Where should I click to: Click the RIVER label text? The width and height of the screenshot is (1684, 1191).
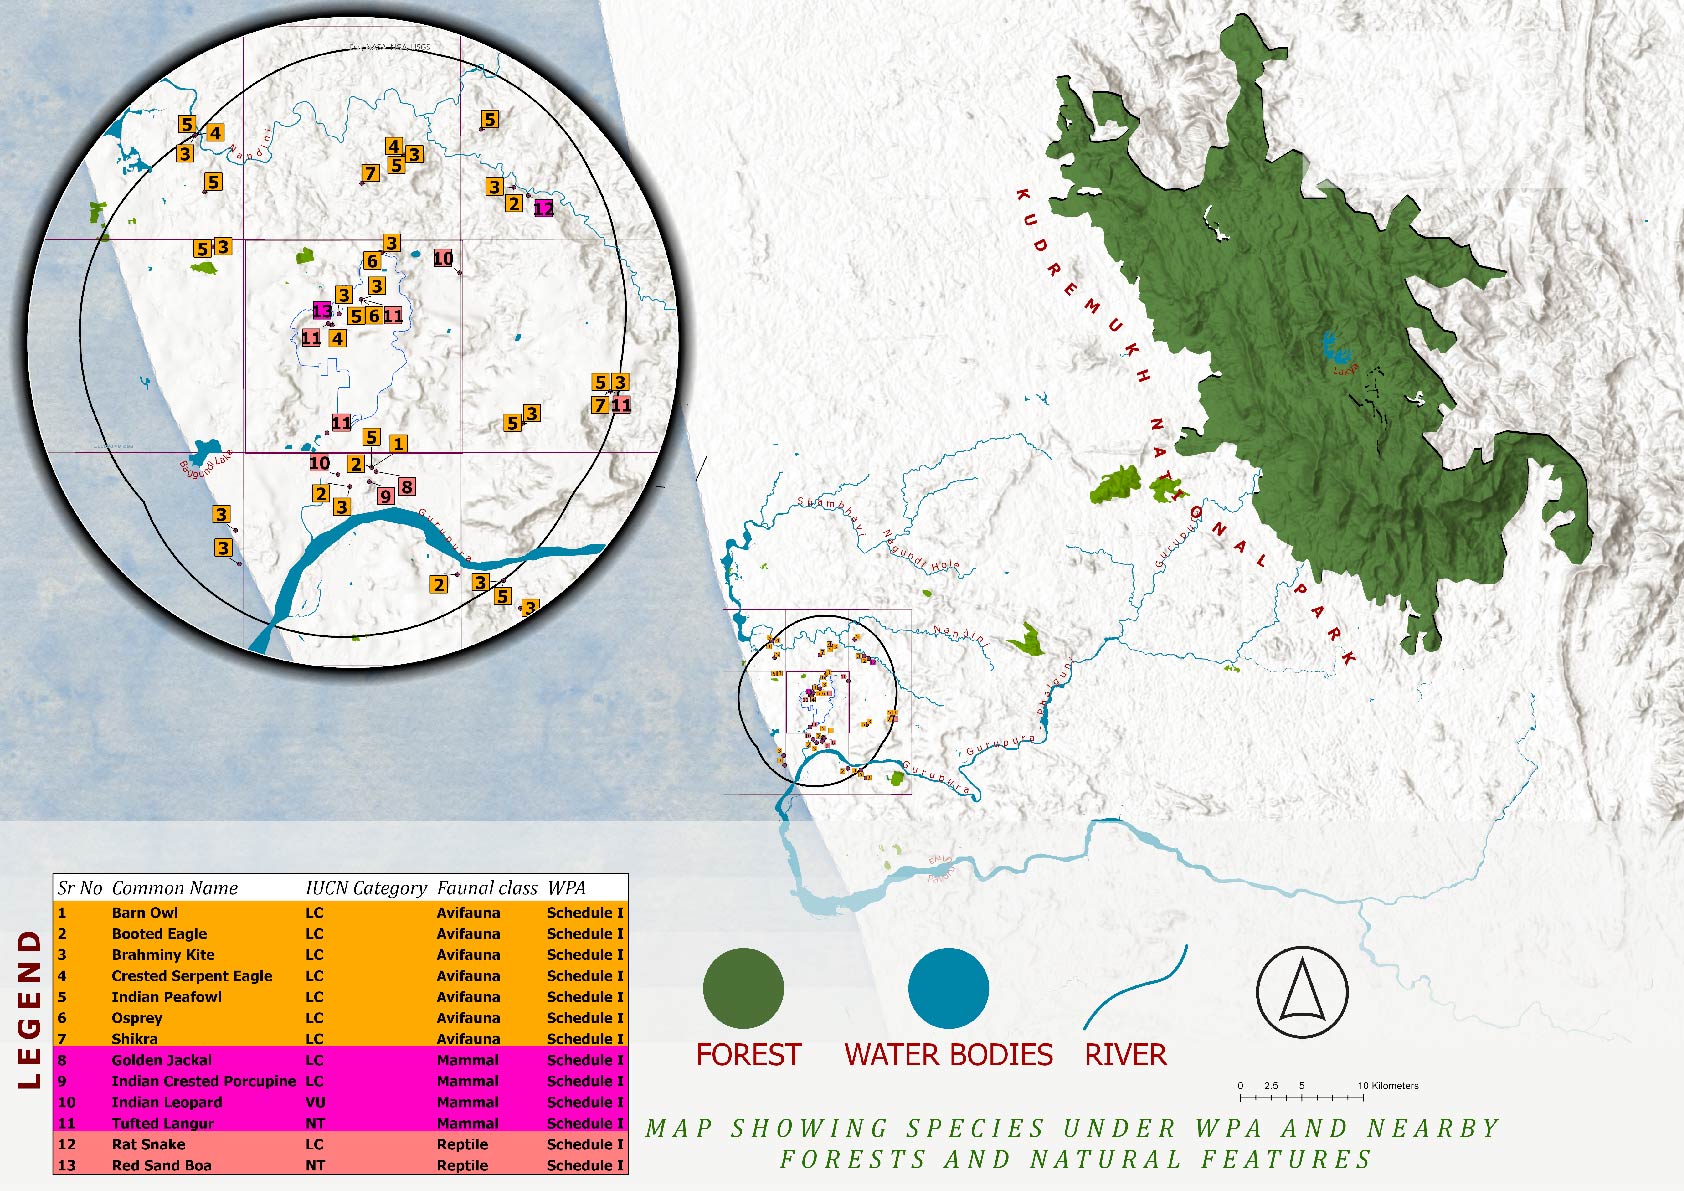[1125, 1055]
